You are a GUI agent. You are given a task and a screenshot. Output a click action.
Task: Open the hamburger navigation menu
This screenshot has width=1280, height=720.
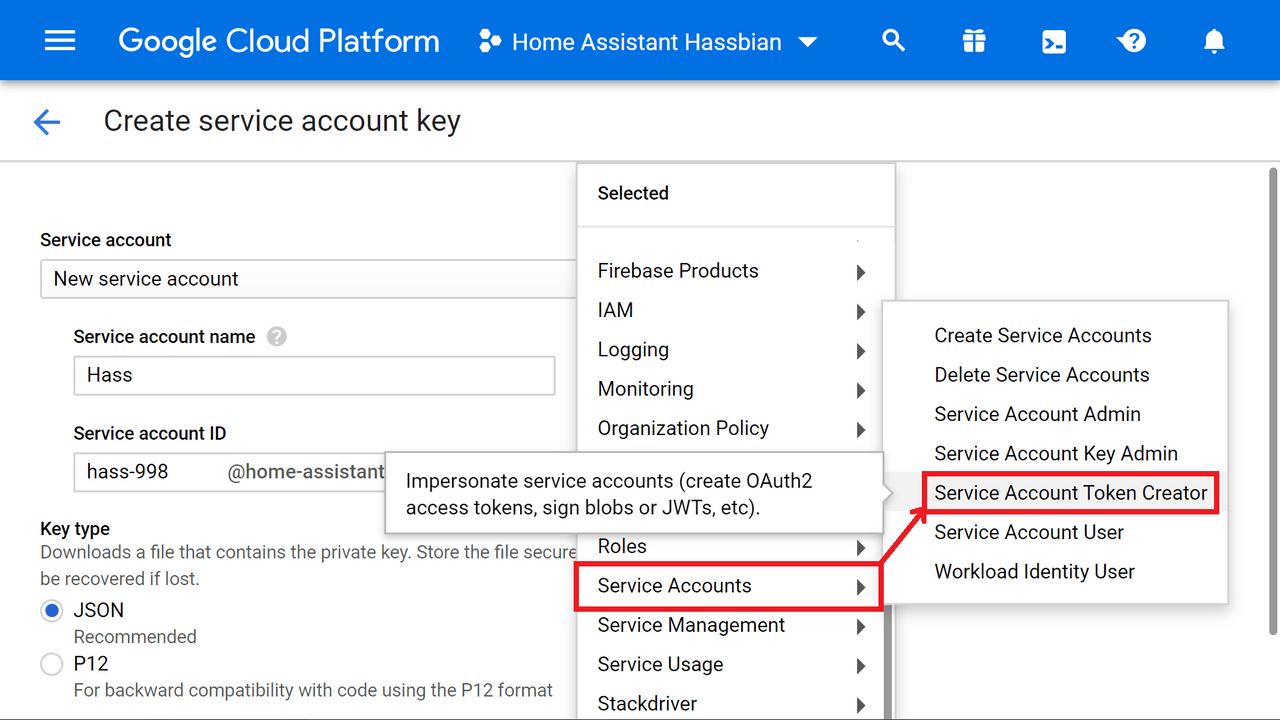(x=60, y=41)
